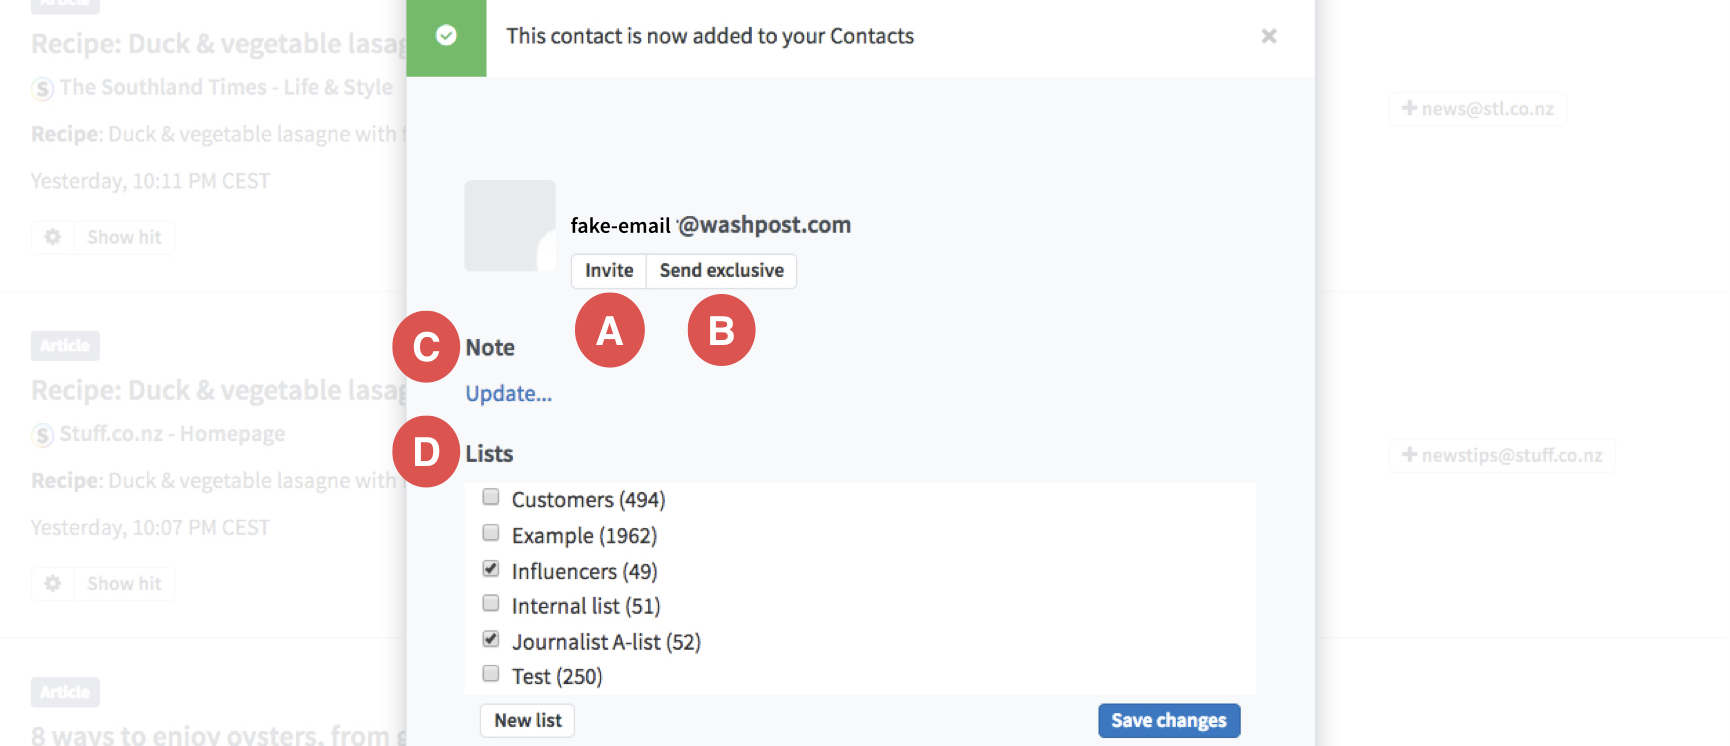Image resolution: width=1730 pixels, height=746 pixels.
Task: Add the news@stl.co.nz contact
Action: coord(1477,108)
